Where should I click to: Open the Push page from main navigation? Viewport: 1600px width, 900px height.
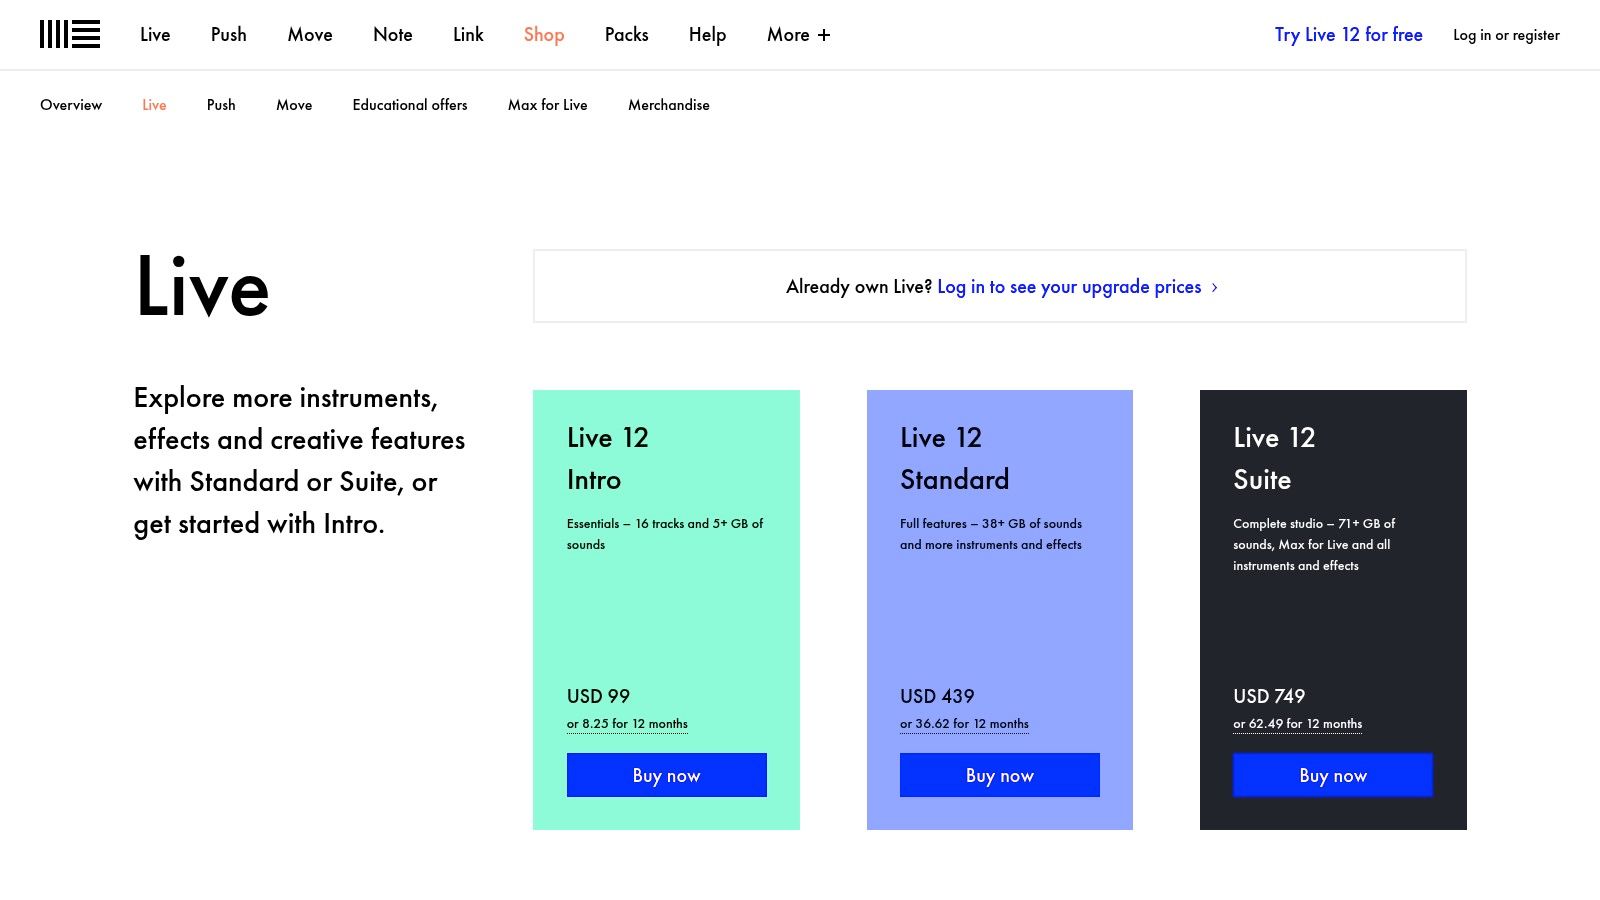tap(228, 35)
